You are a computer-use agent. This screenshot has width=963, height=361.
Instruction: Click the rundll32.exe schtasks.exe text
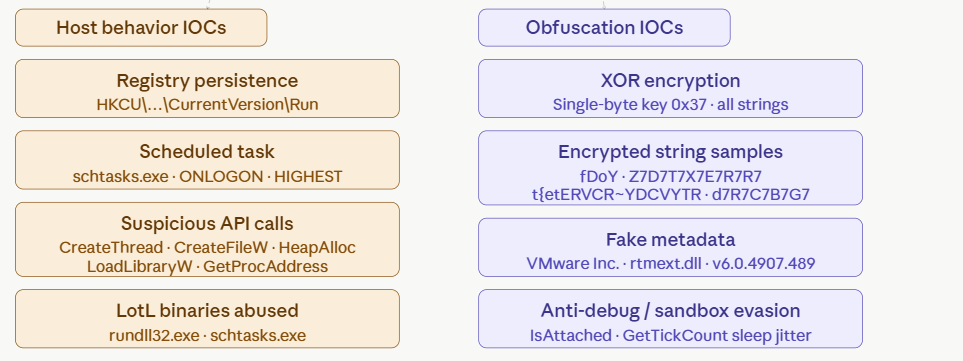208,335
